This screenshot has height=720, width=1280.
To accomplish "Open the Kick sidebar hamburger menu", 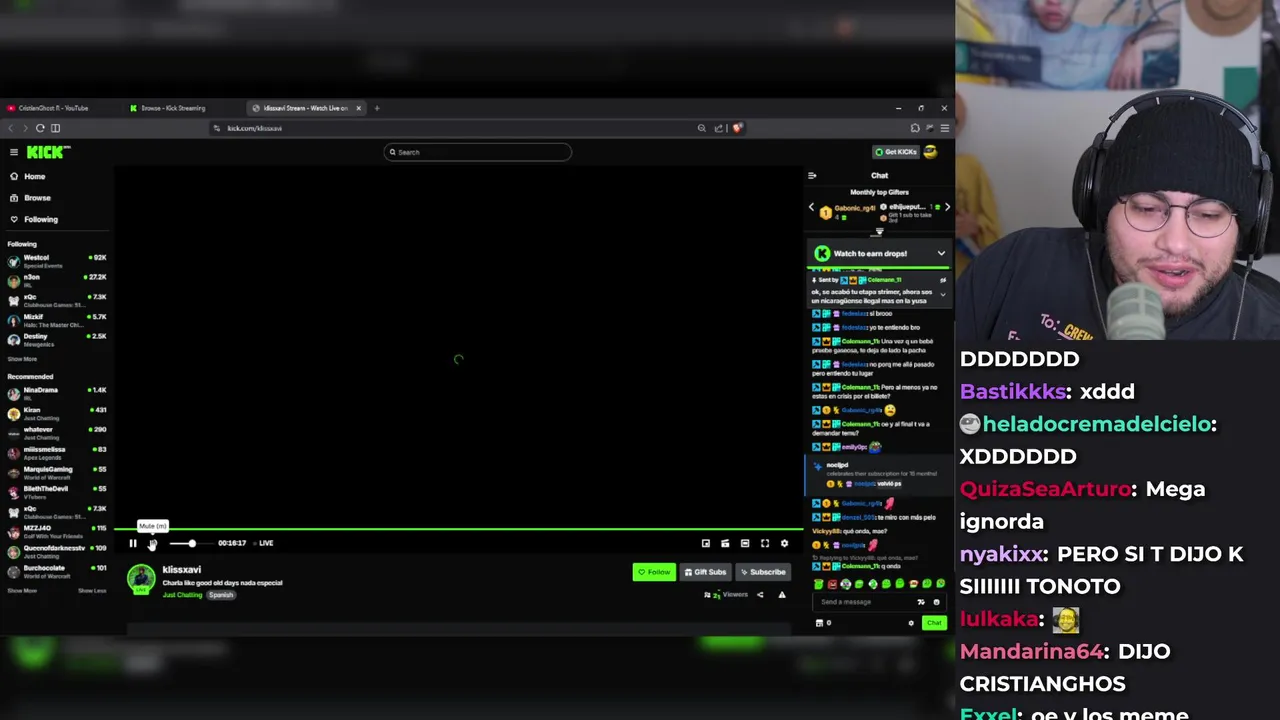I will [x=14, y=152].
